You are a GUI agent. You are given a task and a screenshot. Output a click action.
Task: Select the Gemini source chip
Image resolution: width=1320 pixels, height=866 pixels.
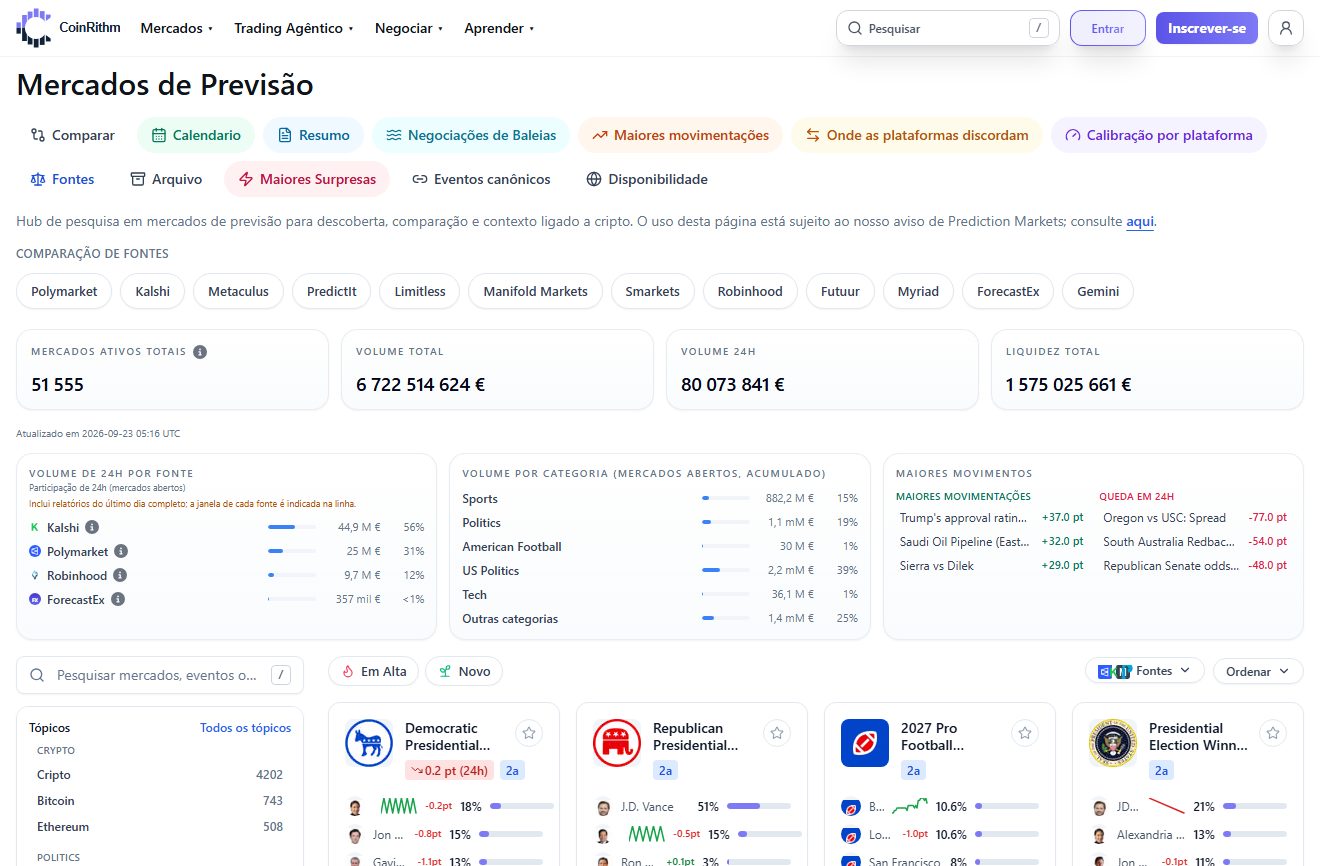pos(1098,291)
